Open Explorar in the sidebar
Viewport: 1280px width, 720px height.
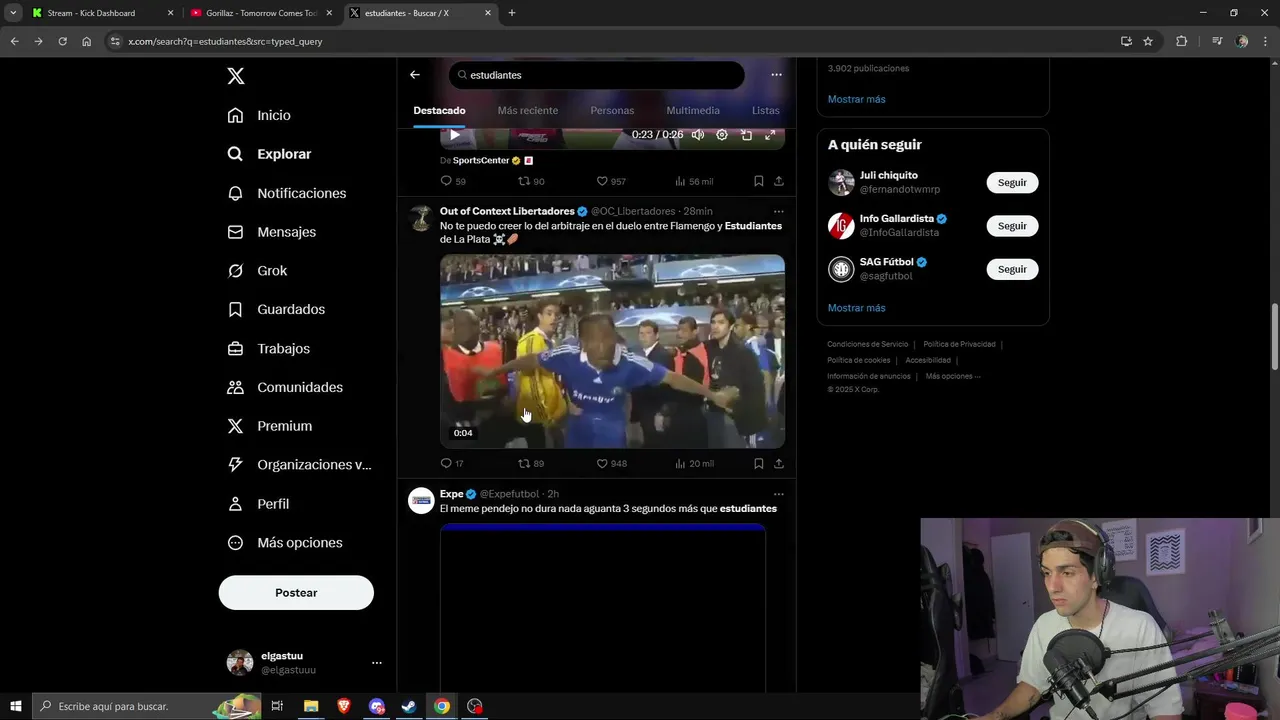tap(269, 154)
